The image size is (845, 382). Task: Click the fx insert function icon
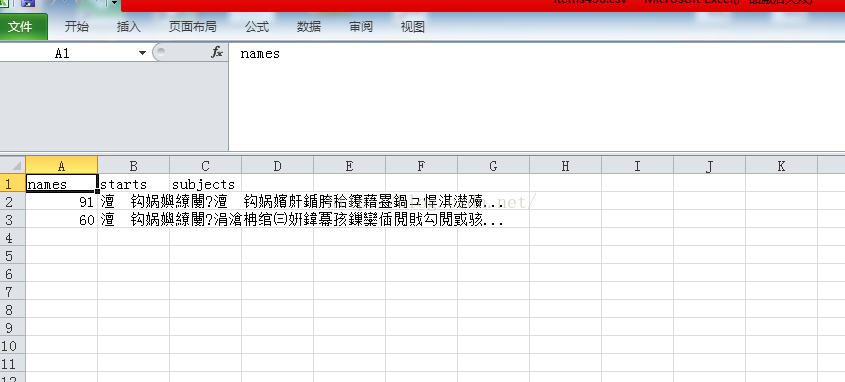pyautogui.click(x=217, y=52)
